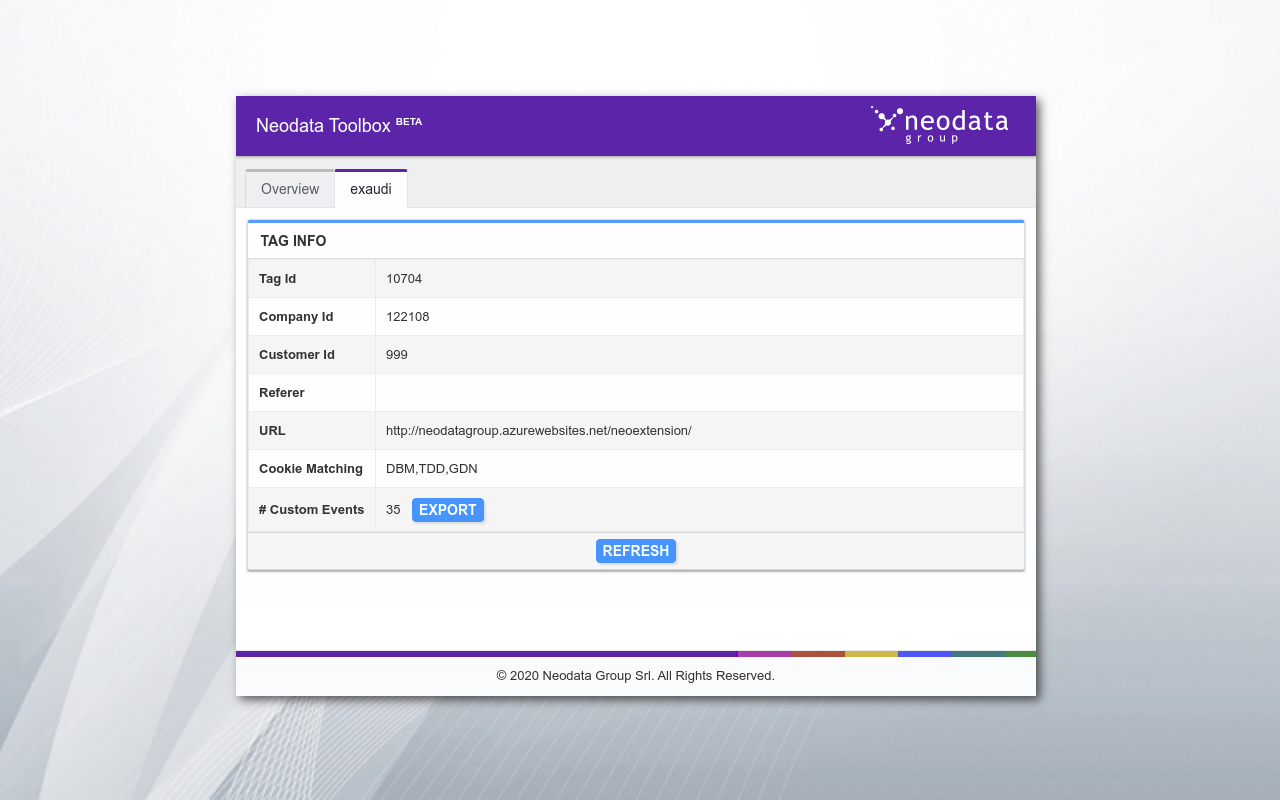Click the EXPORT button for custom events
This screenshot has height=800, width=1280.
click(x=447, y=510)
